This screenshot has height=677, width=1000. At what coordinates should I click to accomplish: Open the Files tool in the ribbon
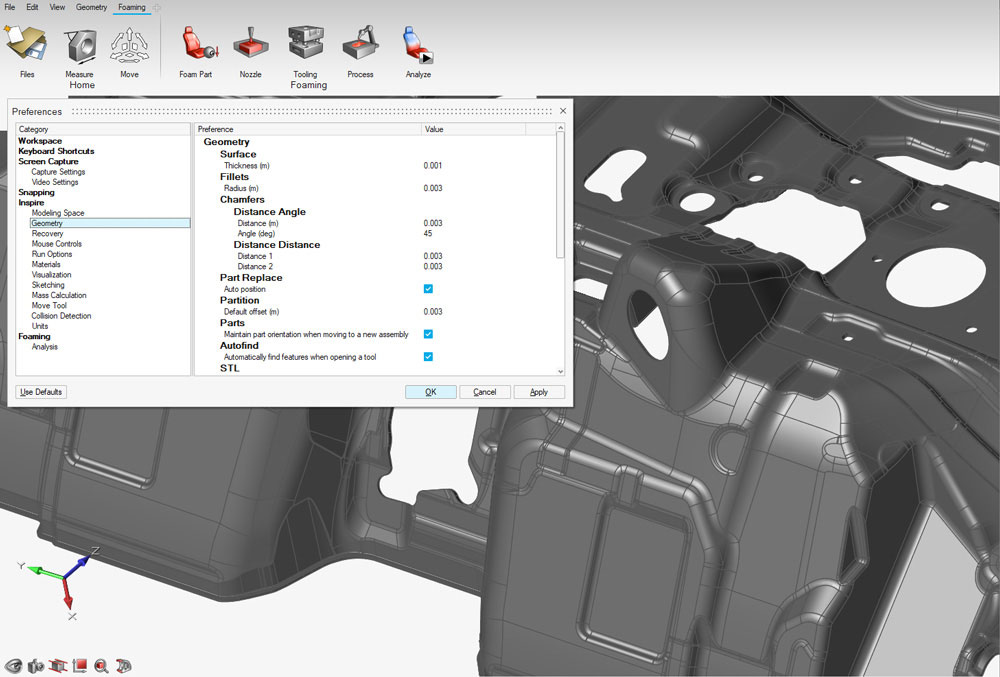pos(27,47)
